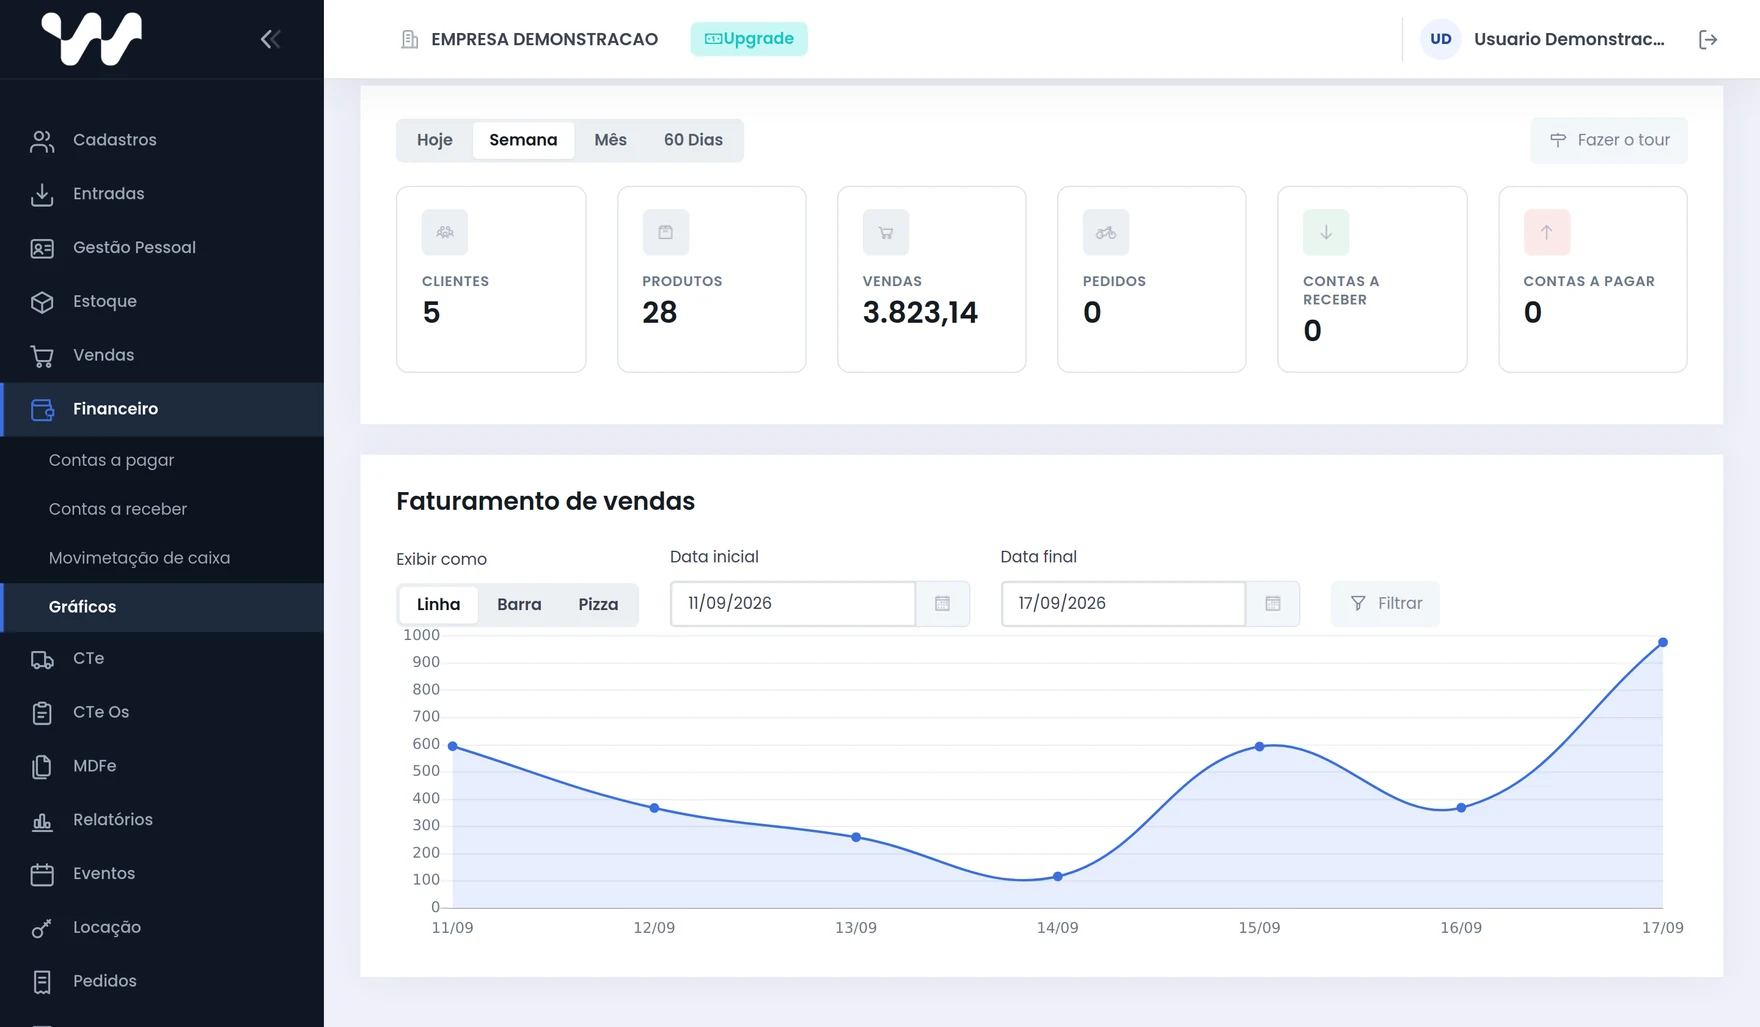Expand the Locação menu
1760x1027 pixels.
pyautogui.click(x=162, y=928)
